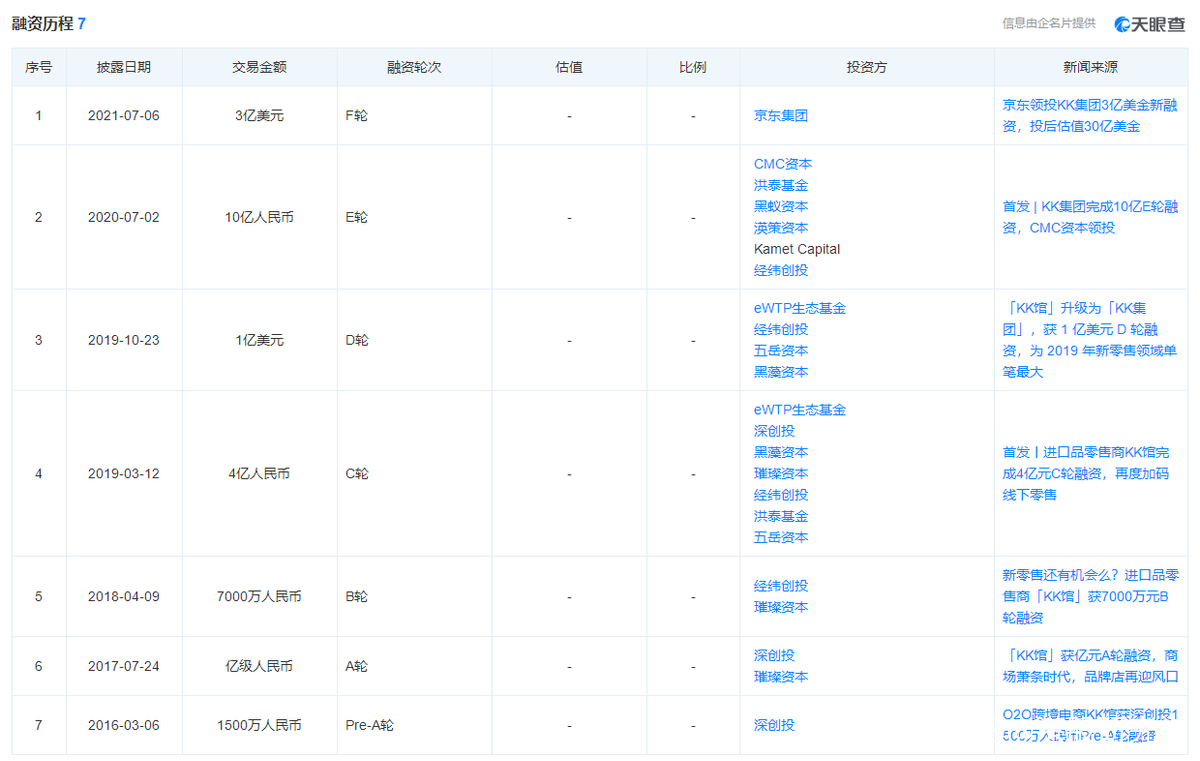The image size is (1200, 761).
Task: Select amount cell 亿级人民币
Action: pos(259,667)
